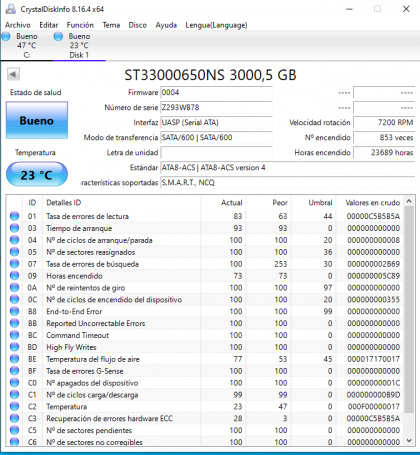Open the Editar menu
The image size is (420, 455).
pos(49,25)
